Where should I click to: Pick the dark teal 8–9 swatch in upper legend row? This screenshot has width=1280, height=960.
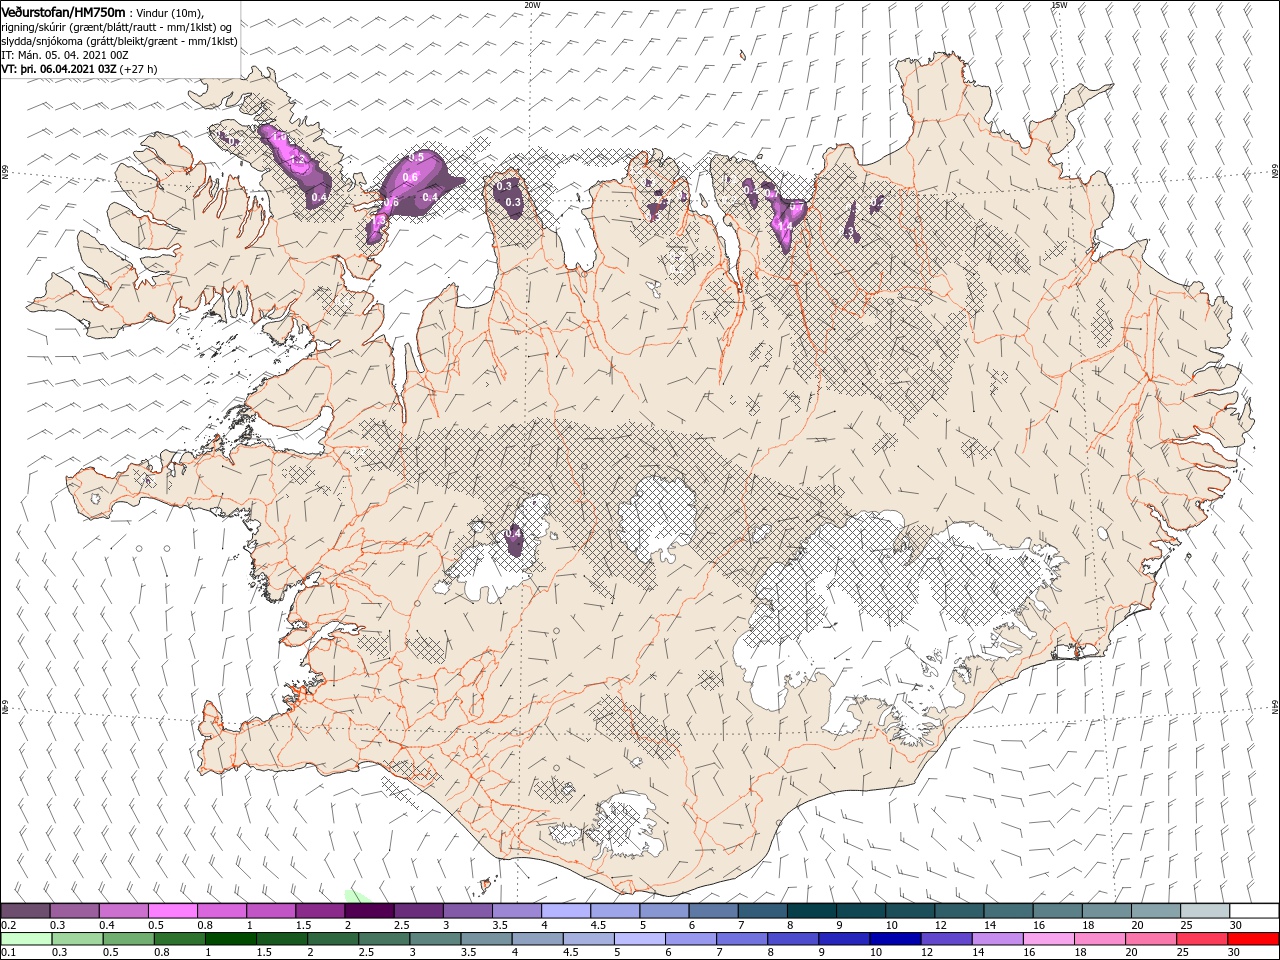pos(811,911)
